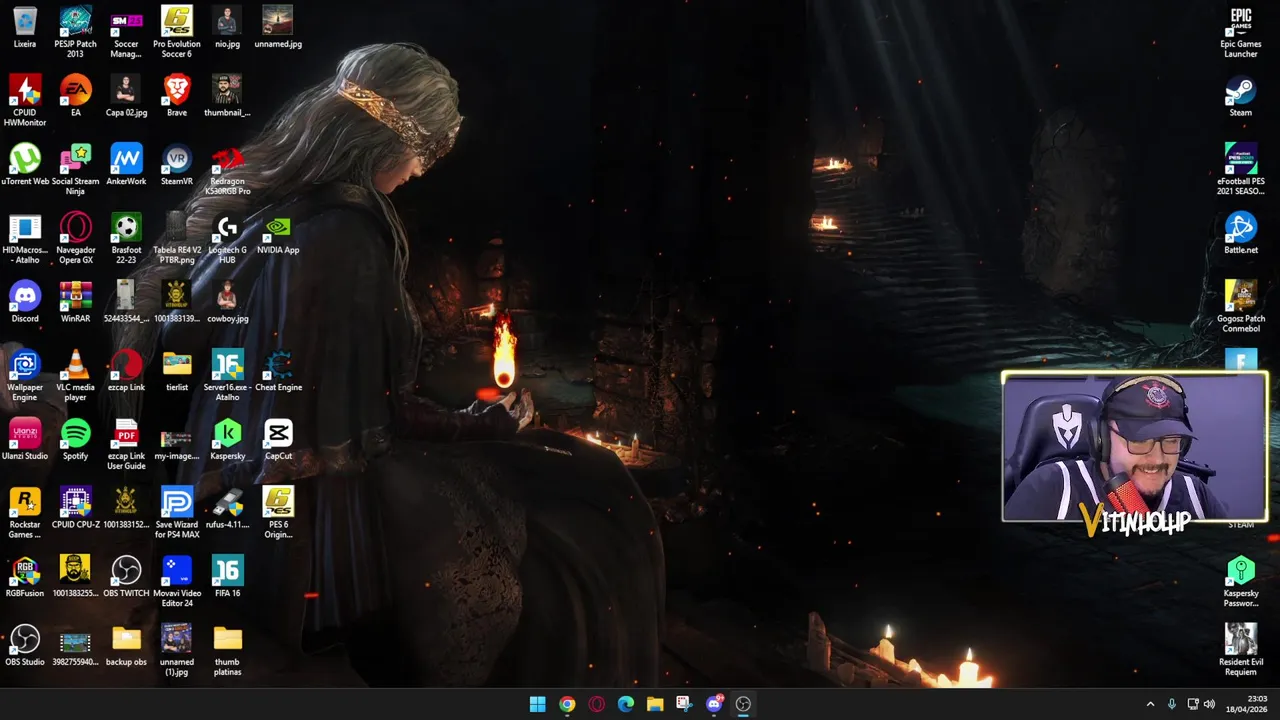Open Snipping Tool from taskbar
Image resolution: width=1280 pixels, height=720 pixels.
(684, 704)
